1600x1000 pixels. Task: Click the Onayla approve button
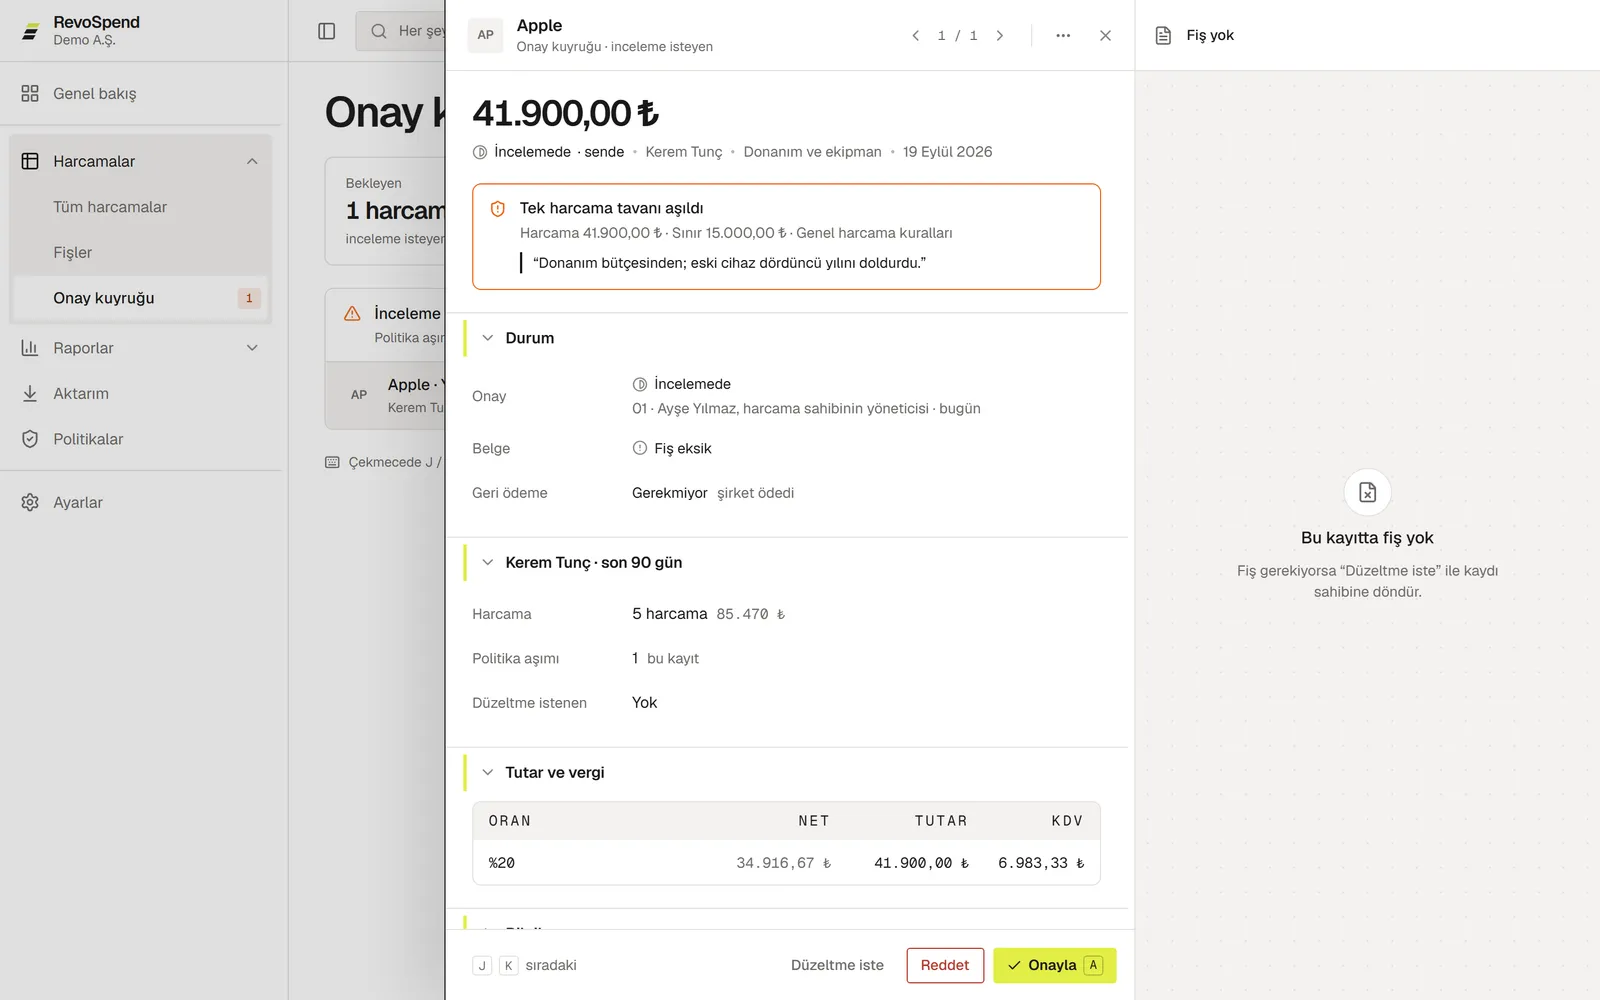click(1054, 965)
